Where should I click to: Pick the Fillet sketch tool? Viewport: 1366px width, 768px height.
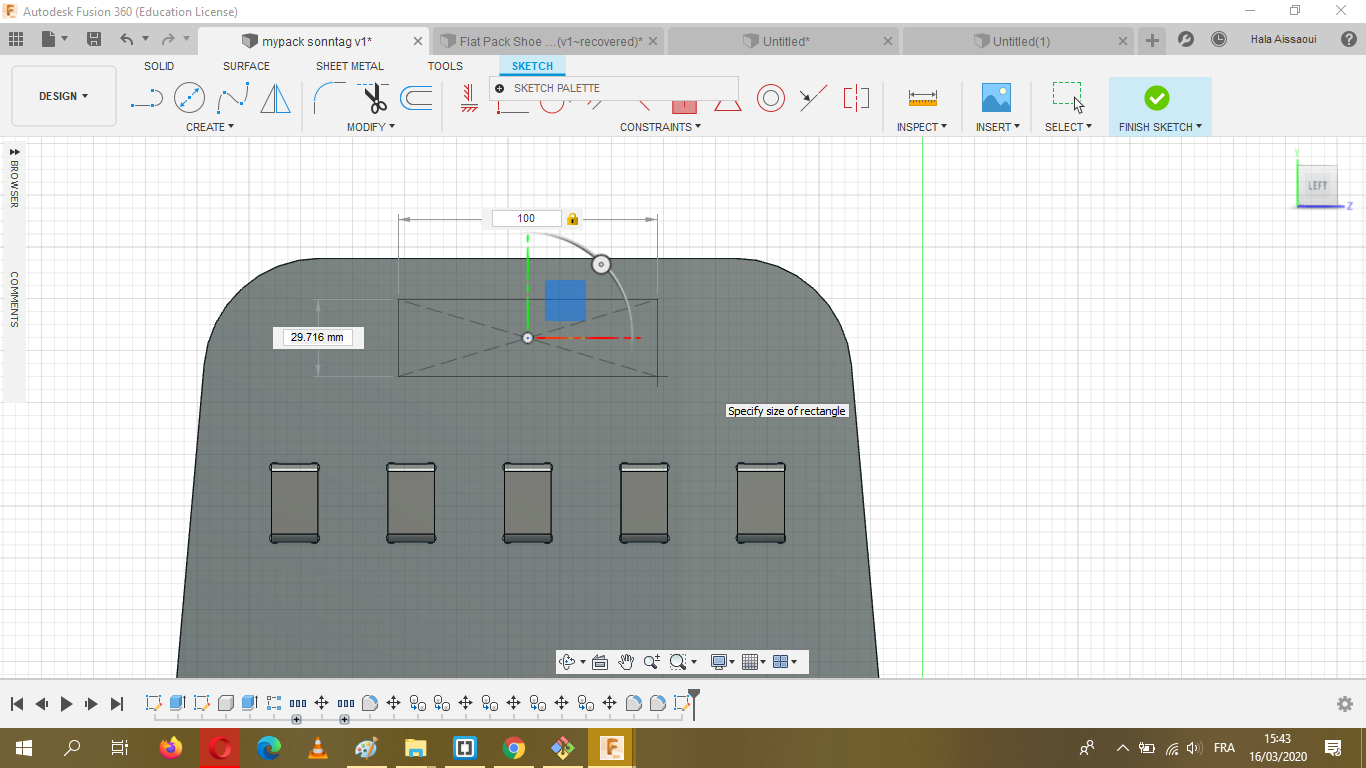[x=328, y=98]
